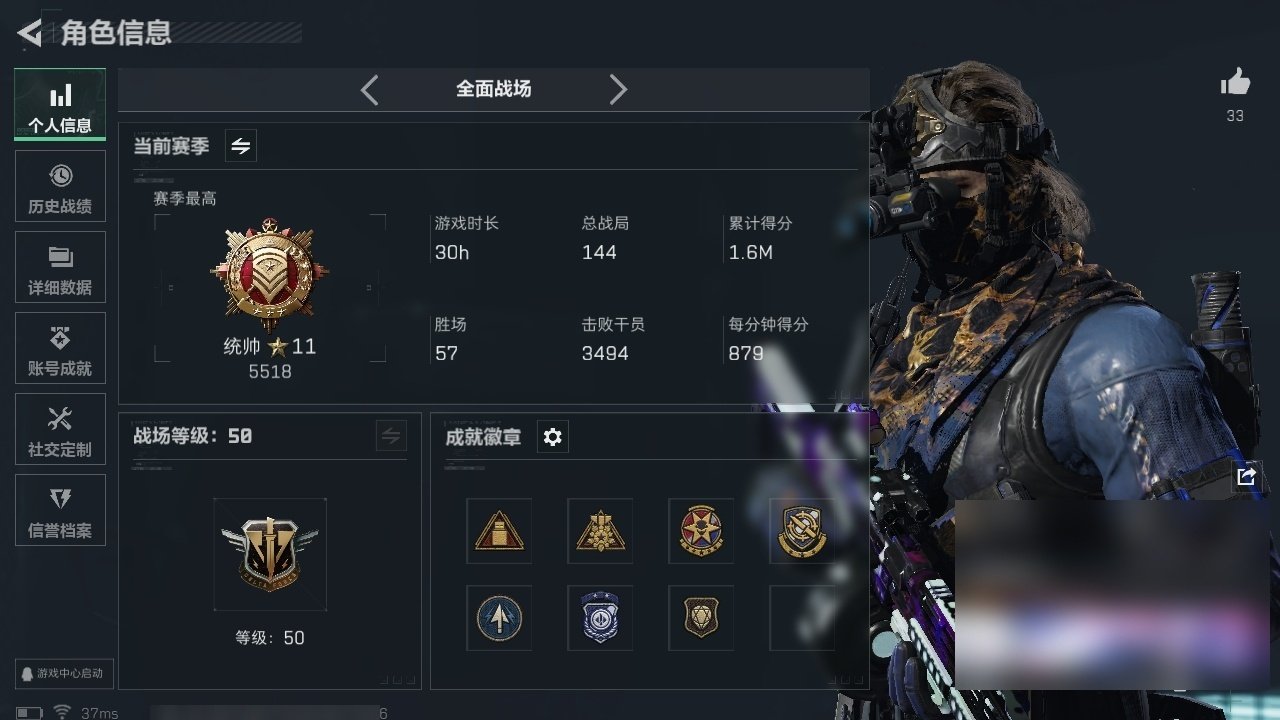Screen dimensions: 1280x720
Task: Select the first pyramid achievement badge
Action: tap(499, 531)
